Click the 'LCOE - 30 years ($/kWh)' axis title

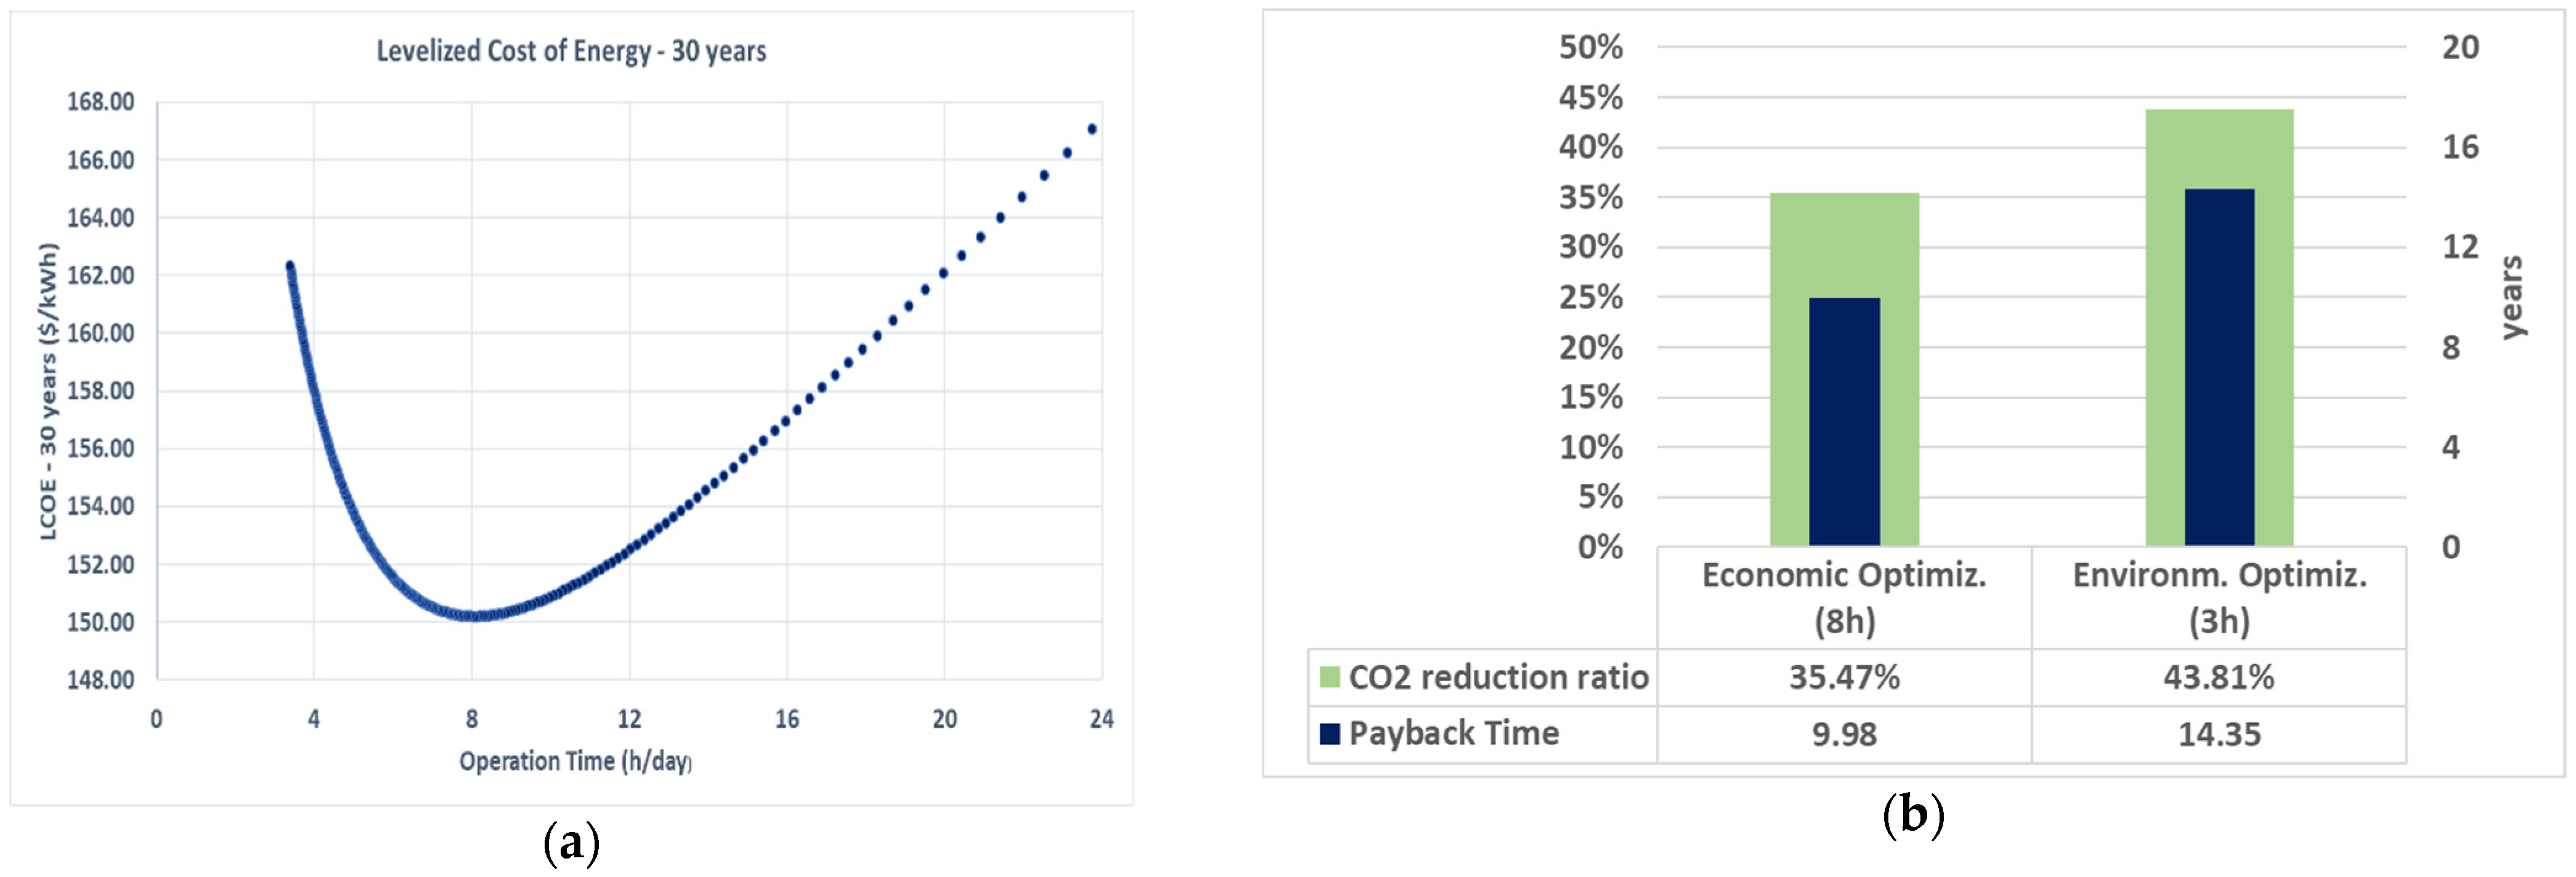coord(48,391)
